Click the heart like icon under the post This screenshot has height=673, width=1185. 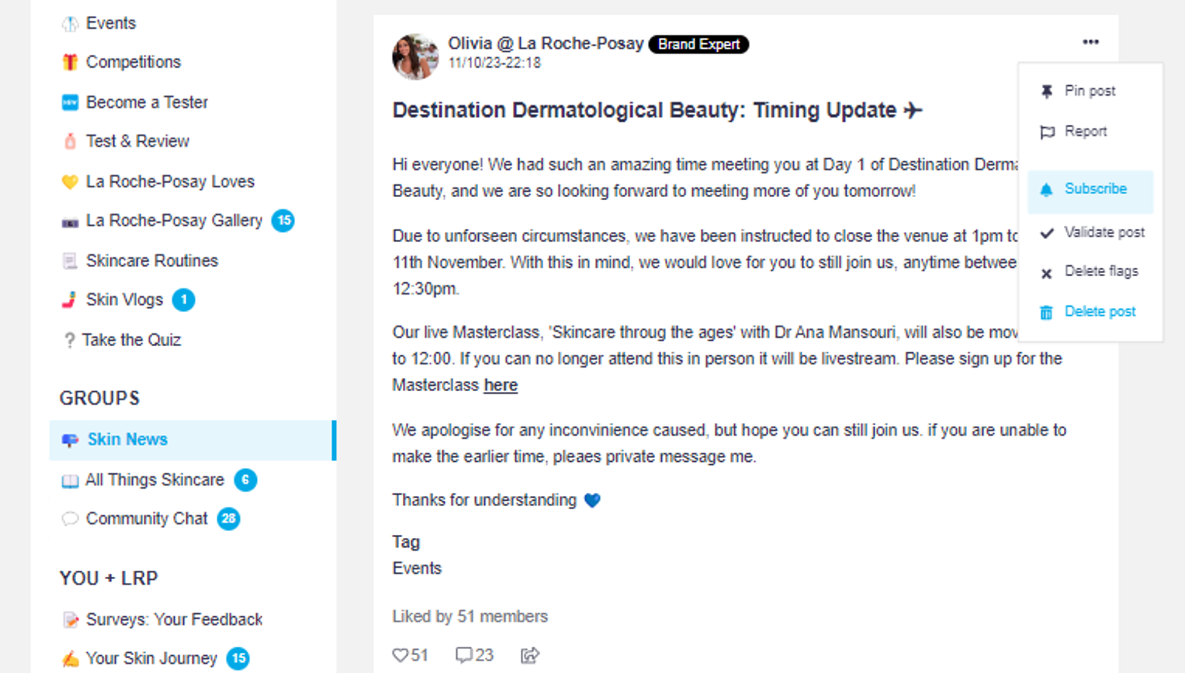(400, 656)
